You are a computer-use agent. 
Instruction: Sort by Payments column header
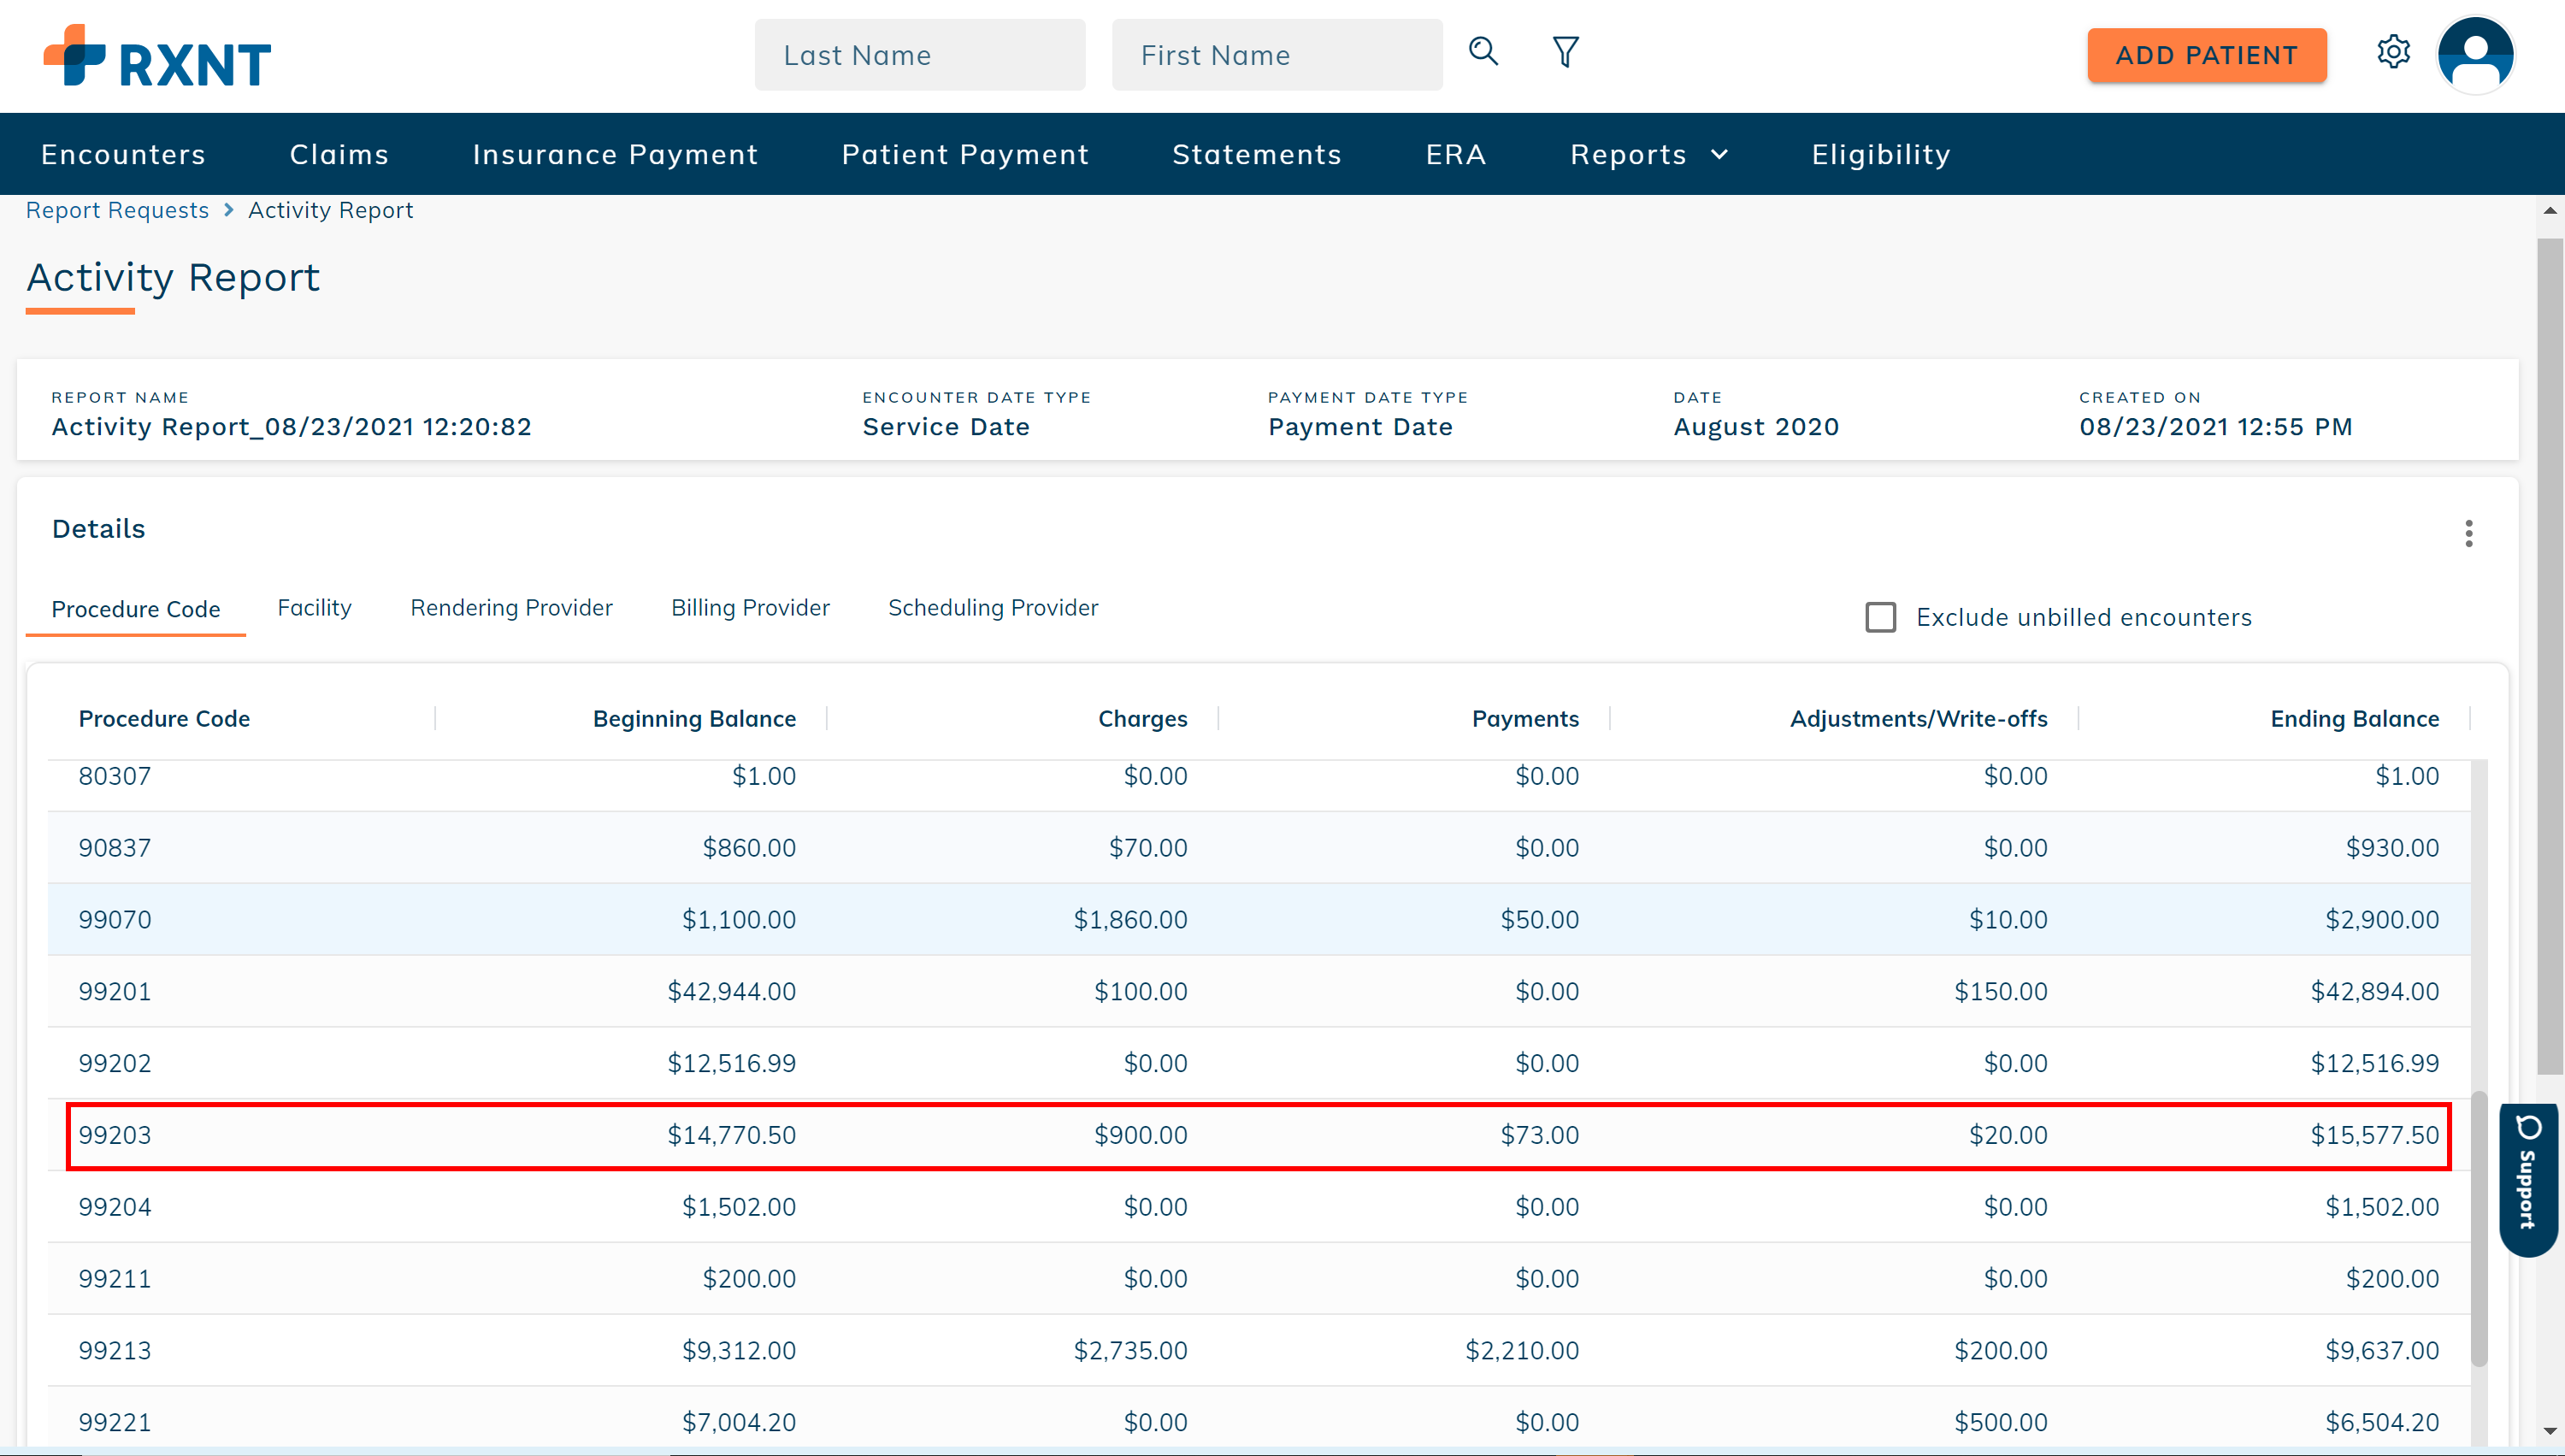coord(1525,718)
